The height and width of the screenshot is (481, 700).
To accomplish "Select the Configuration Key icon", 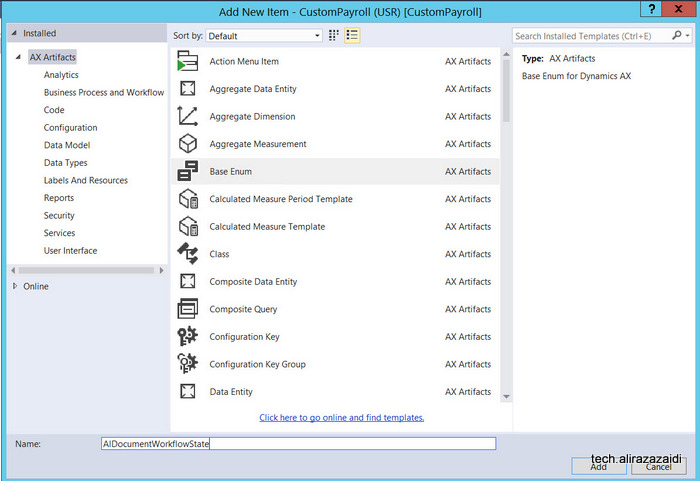I will (x=188, y=336).
